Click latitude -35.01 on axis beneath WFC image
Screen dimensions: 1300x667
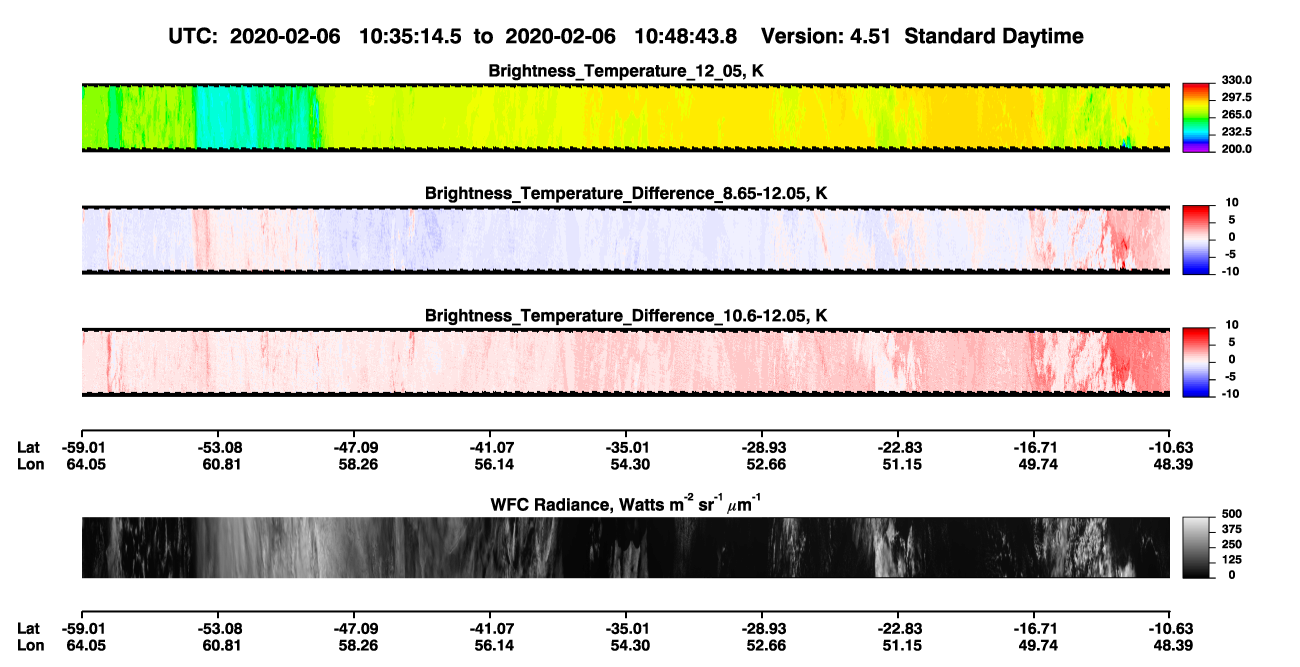[x=626, y=628]
